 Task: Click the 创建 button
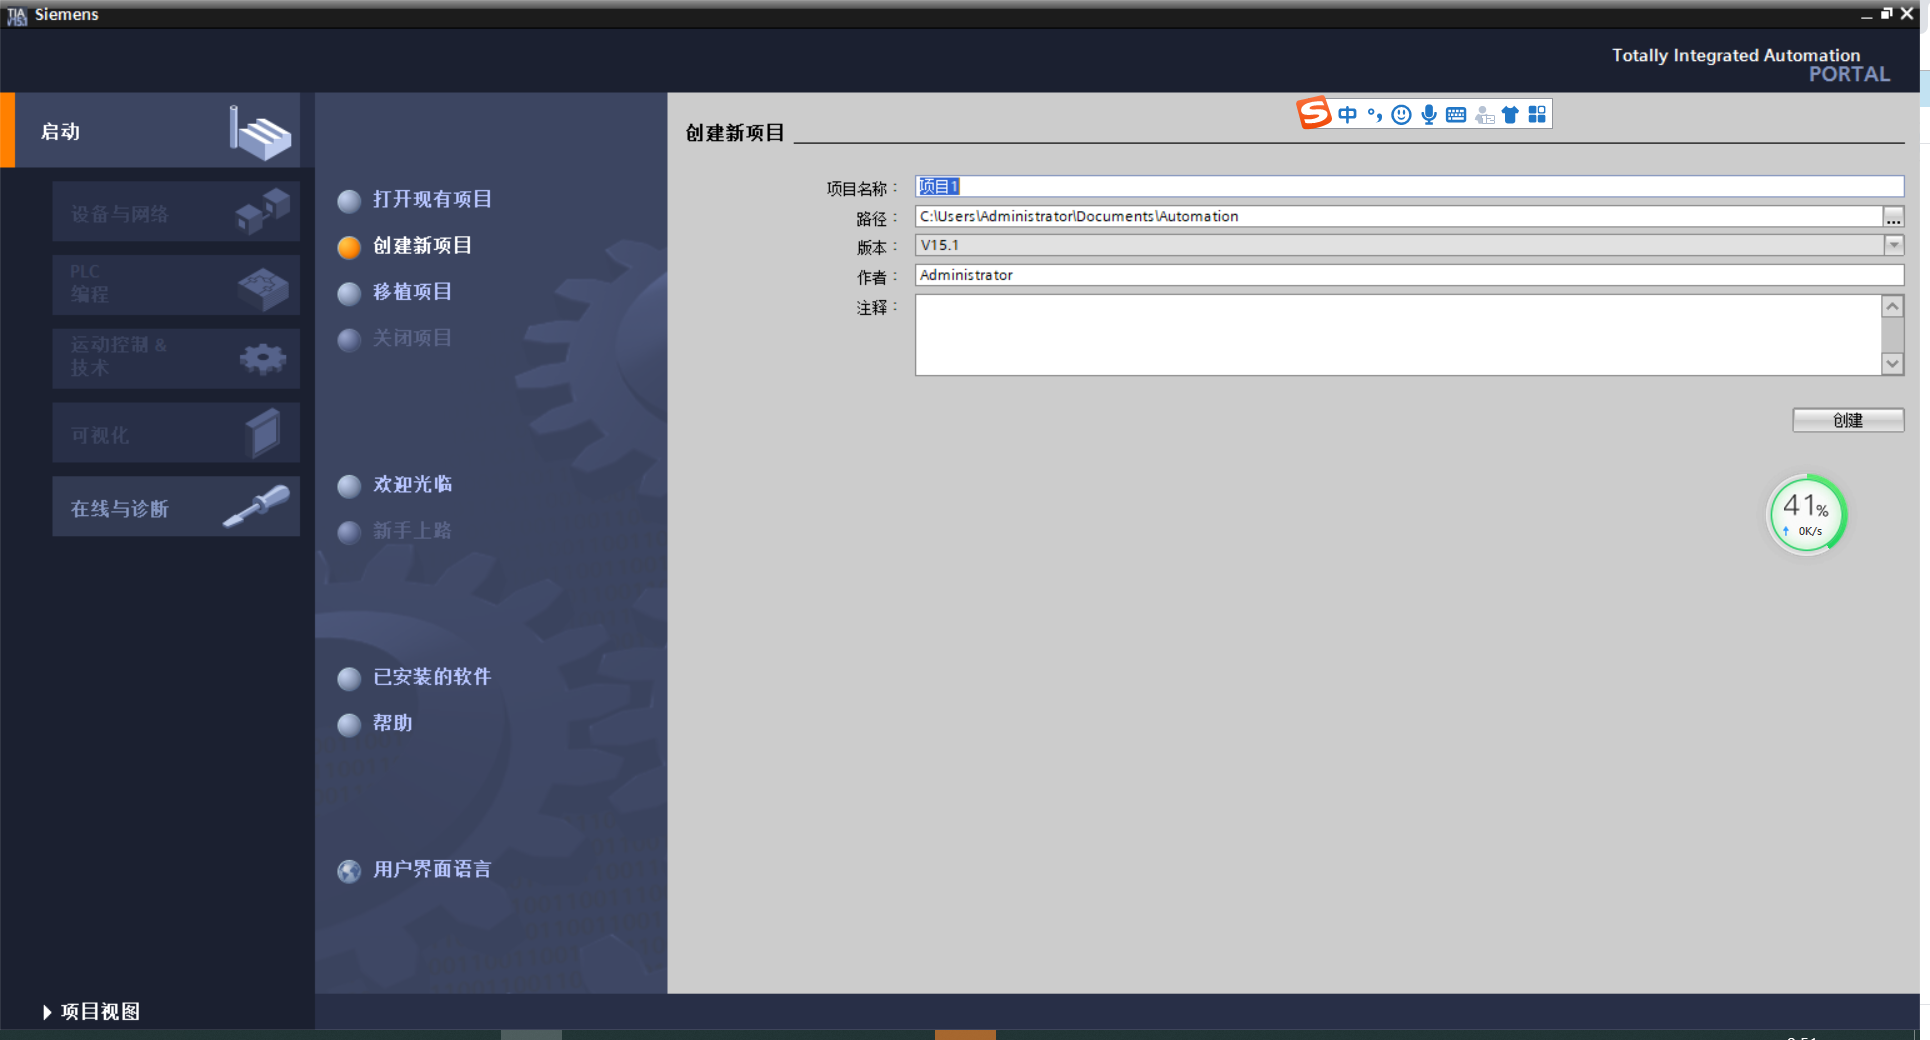1848,420
